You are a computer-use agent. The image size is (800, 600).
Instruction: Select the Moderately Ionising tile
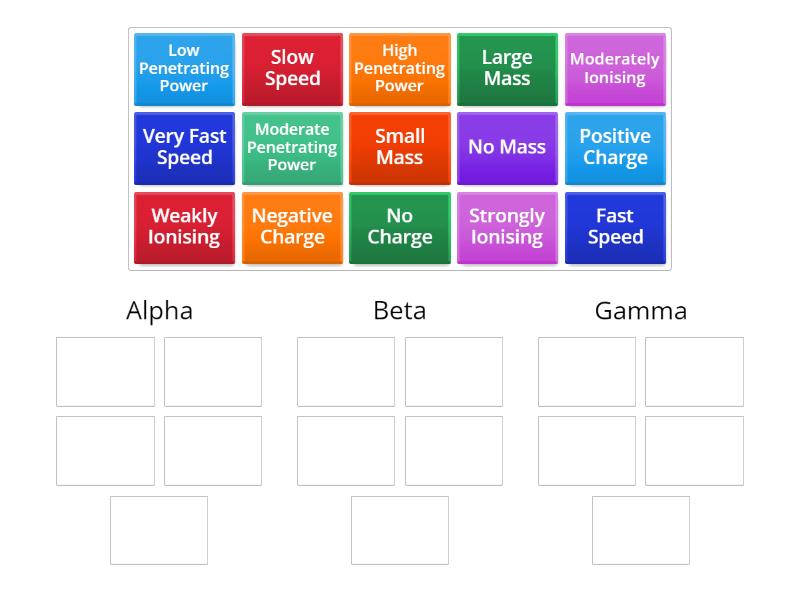(615, 69)
